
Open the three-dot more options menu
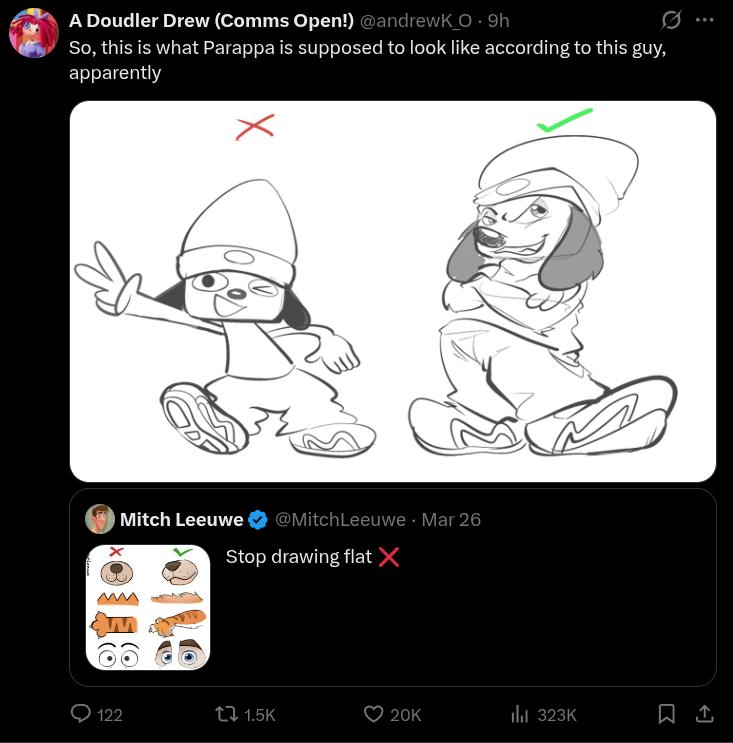tap(705, 20)
